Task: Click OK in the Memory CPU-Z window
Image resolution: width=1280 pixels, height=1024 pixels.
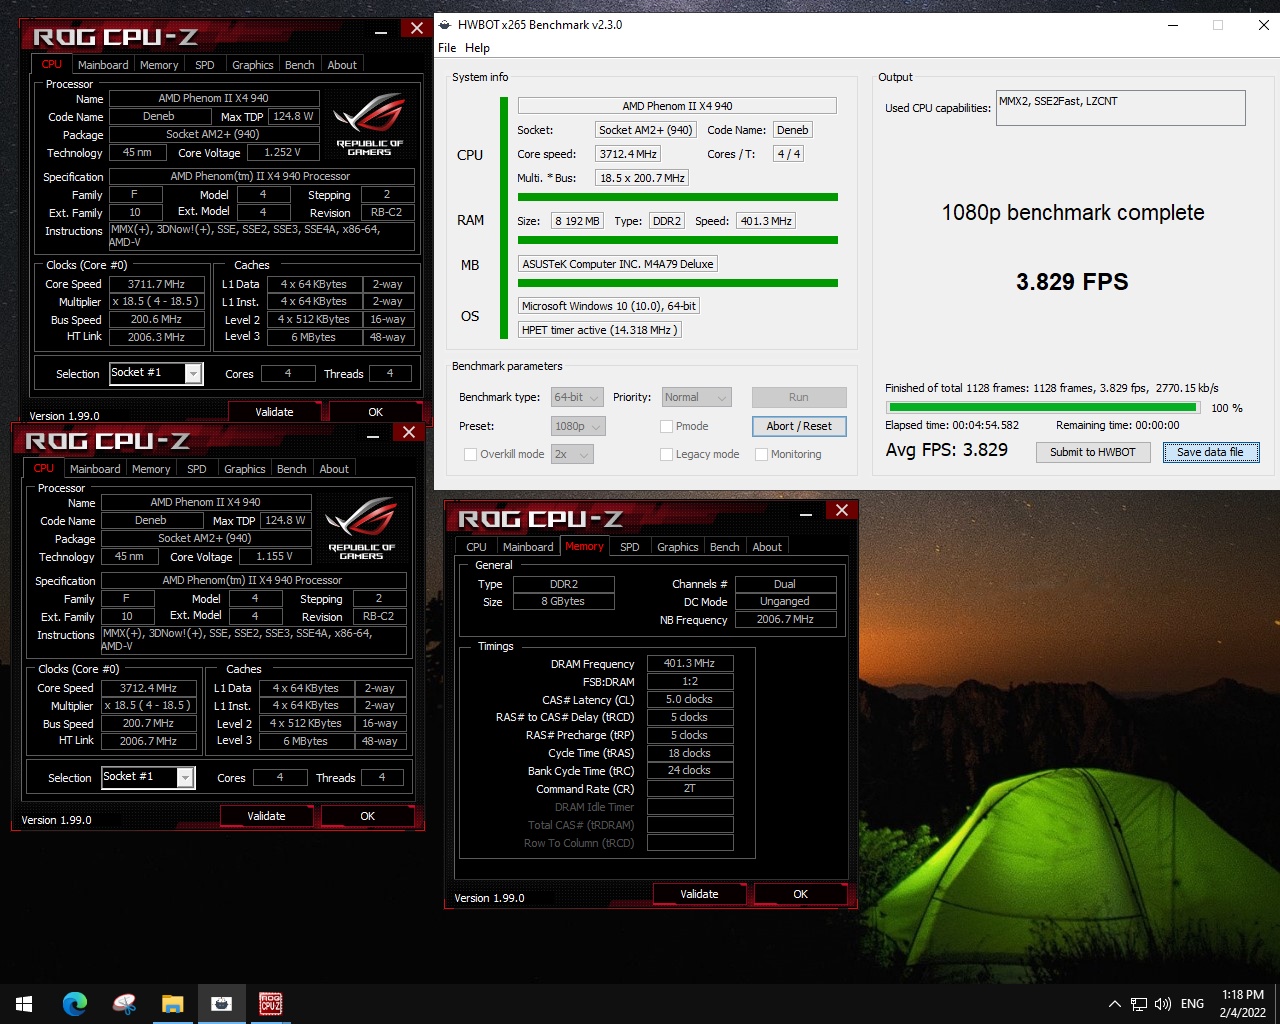Action: point(800,894)
